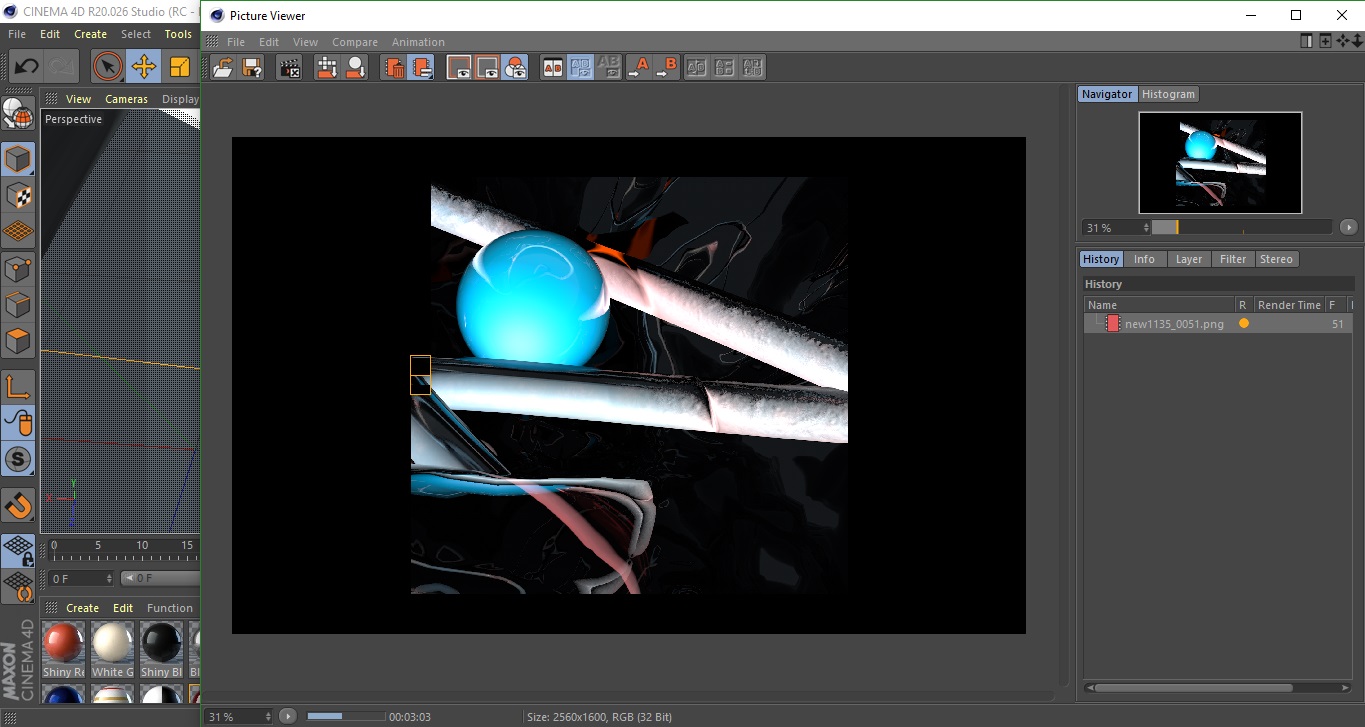Image resolution: width=1365 pixels, height=727 pixels.
Task: Click the Make Editable globe icon
Action: click(x=18, y=114)
